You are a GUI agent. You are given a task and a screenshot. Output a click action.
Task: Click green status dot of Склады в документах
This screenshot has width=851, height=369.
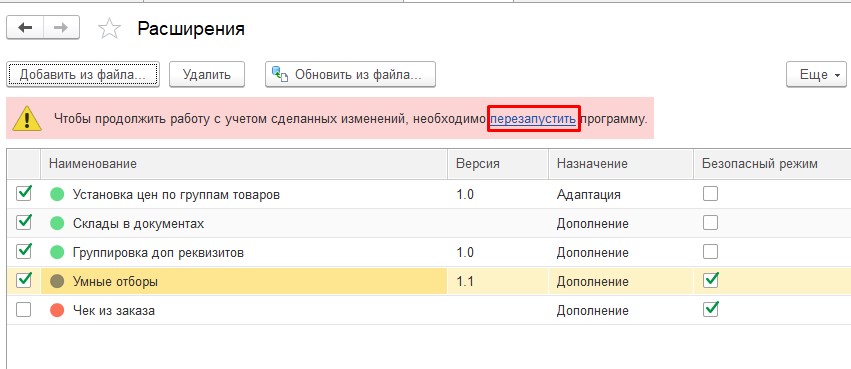click(57, 223)
